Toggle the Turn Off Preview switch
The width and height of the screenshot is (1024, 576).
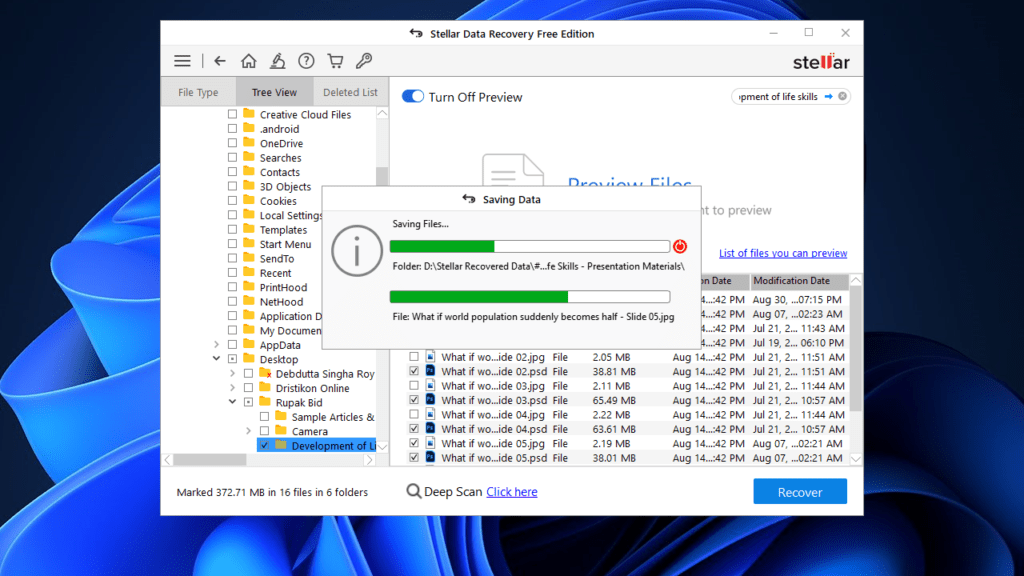coord(413,97)
